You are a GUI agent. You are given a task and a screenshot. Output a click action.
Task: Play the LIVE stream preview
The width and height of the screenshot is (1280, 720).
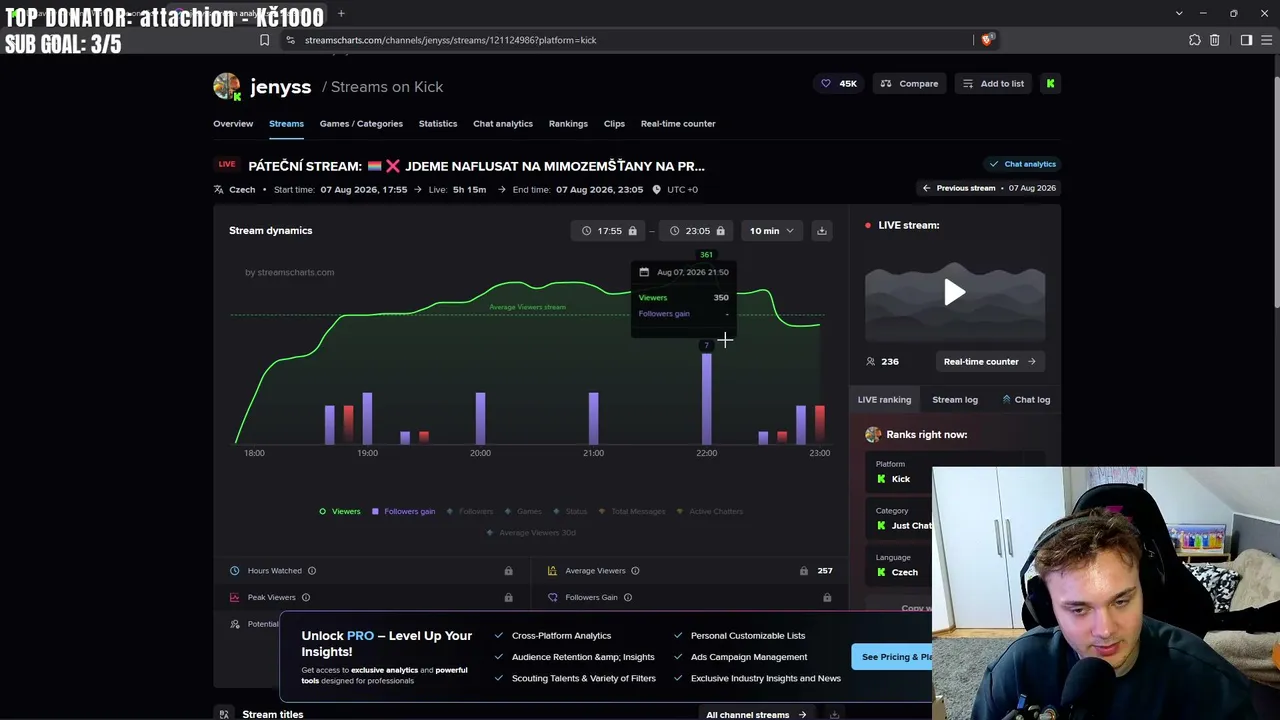coord(955,292)
